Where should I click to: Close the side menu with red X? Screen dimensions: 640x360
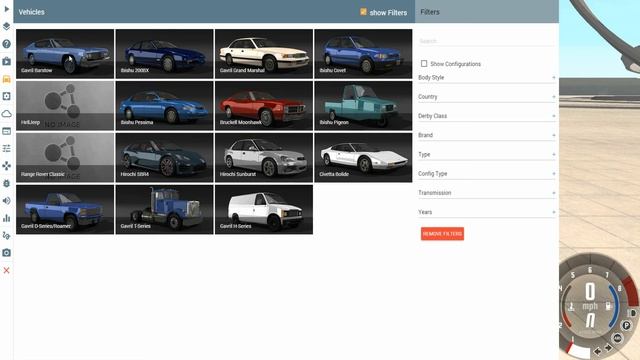pos(7,270)
